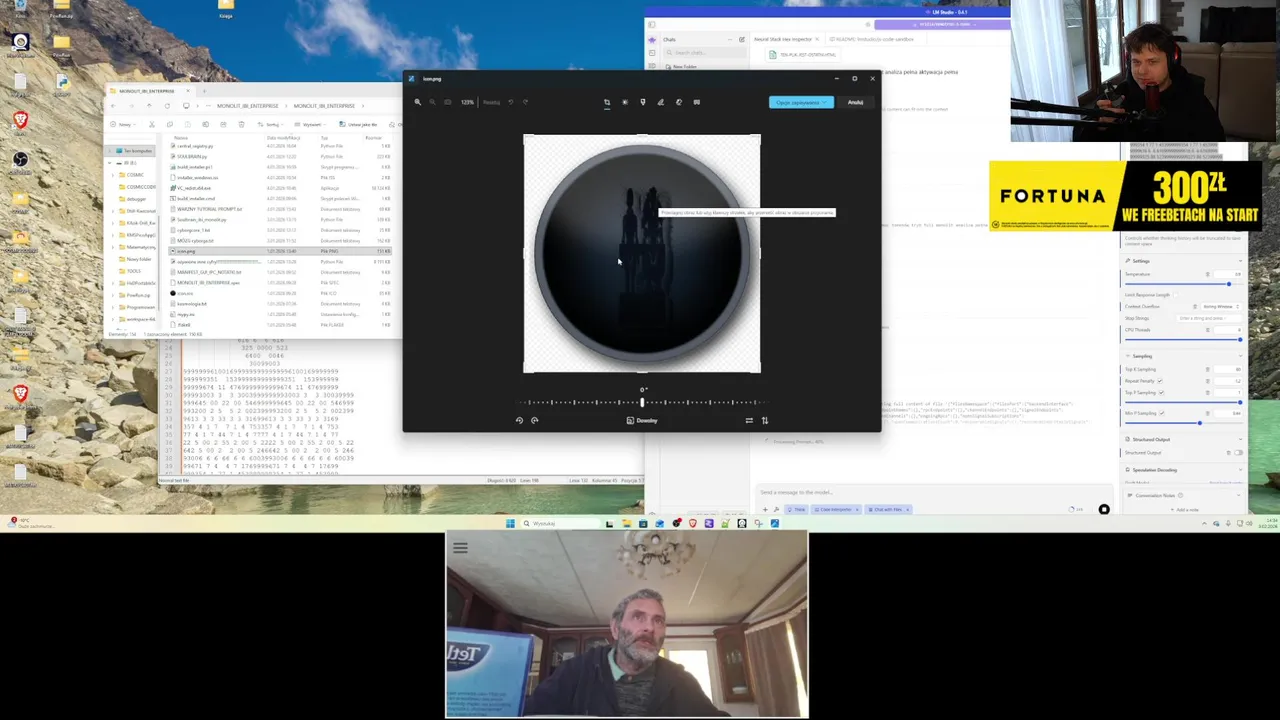Expand the COSMIC folder in the tree
The image size is (1280, 720).
click(113, 175)
